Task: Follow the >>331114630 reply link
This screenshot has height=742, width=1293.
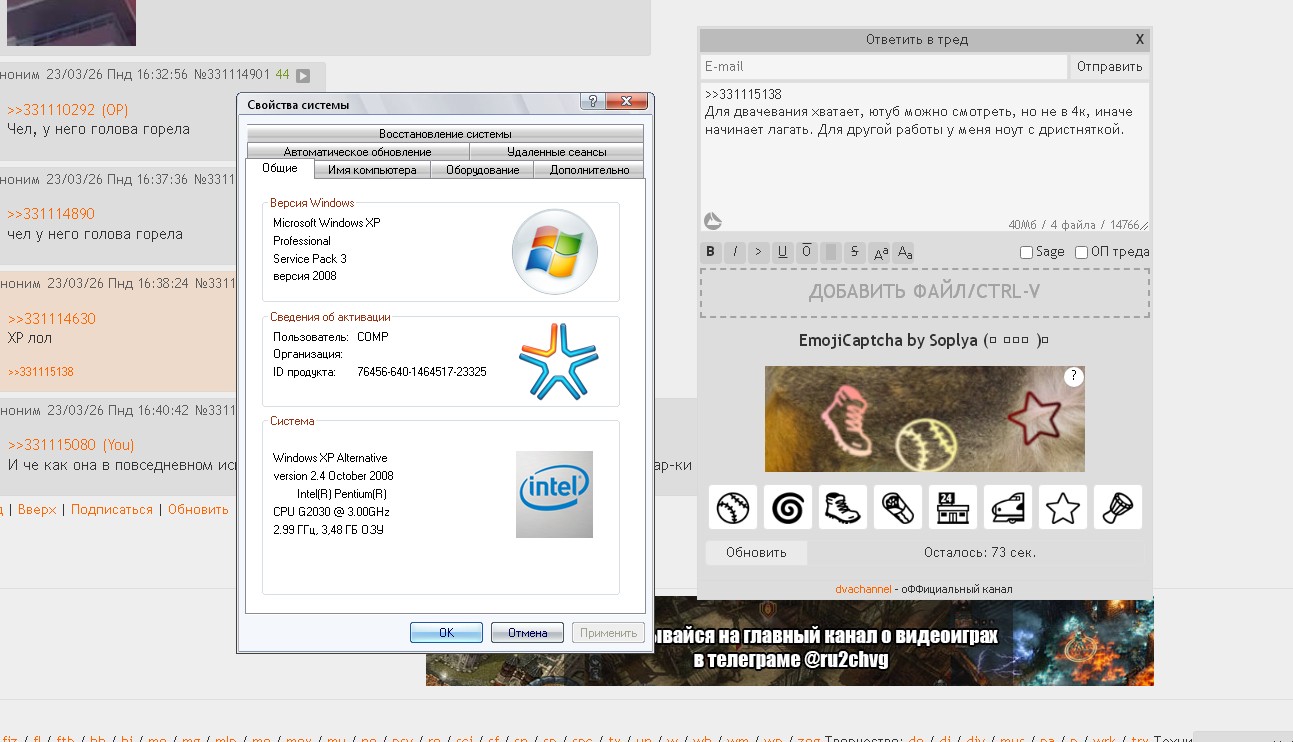Action: [51, 319]
